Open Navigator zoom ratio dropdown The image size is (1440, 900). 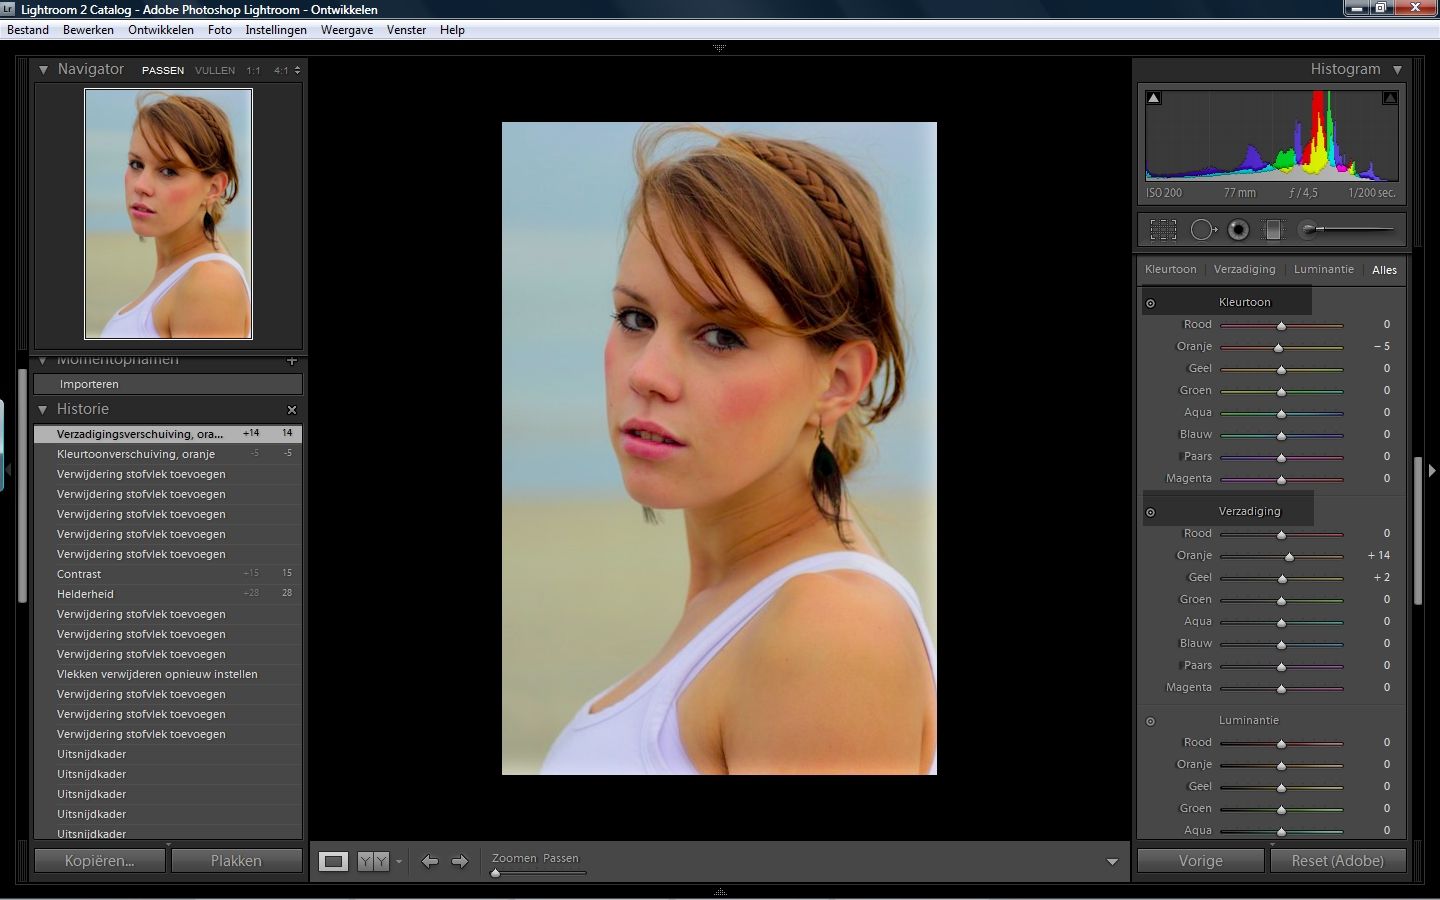point(297,70)
